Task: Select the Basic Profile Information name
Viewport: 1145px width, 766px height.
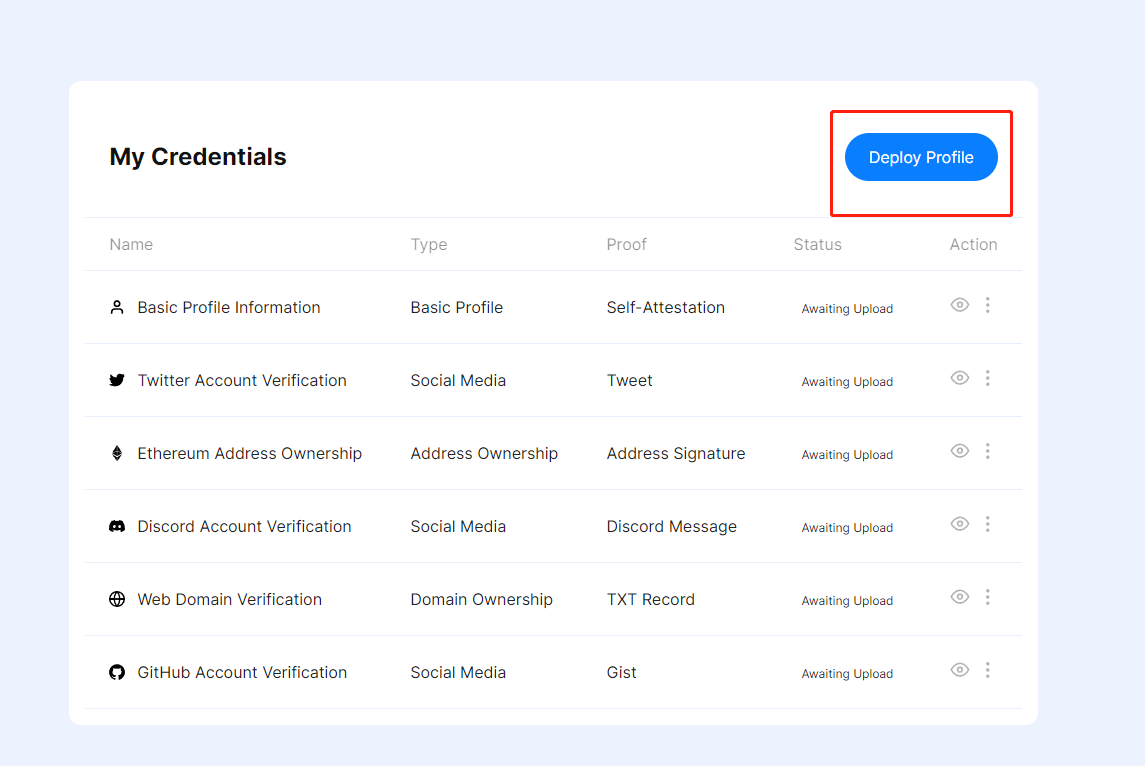Action: (x=229, y=307)
